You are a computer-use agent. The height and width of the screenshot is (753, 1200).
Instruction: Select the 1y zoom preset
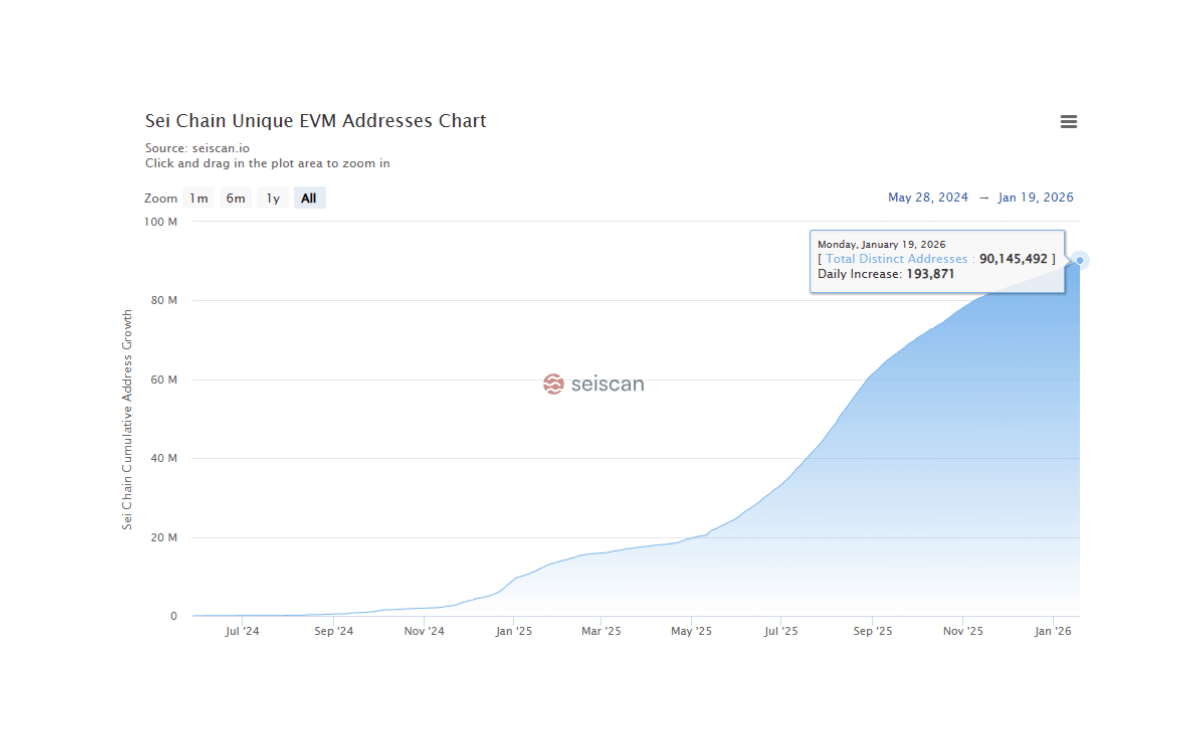click(272, 197)
